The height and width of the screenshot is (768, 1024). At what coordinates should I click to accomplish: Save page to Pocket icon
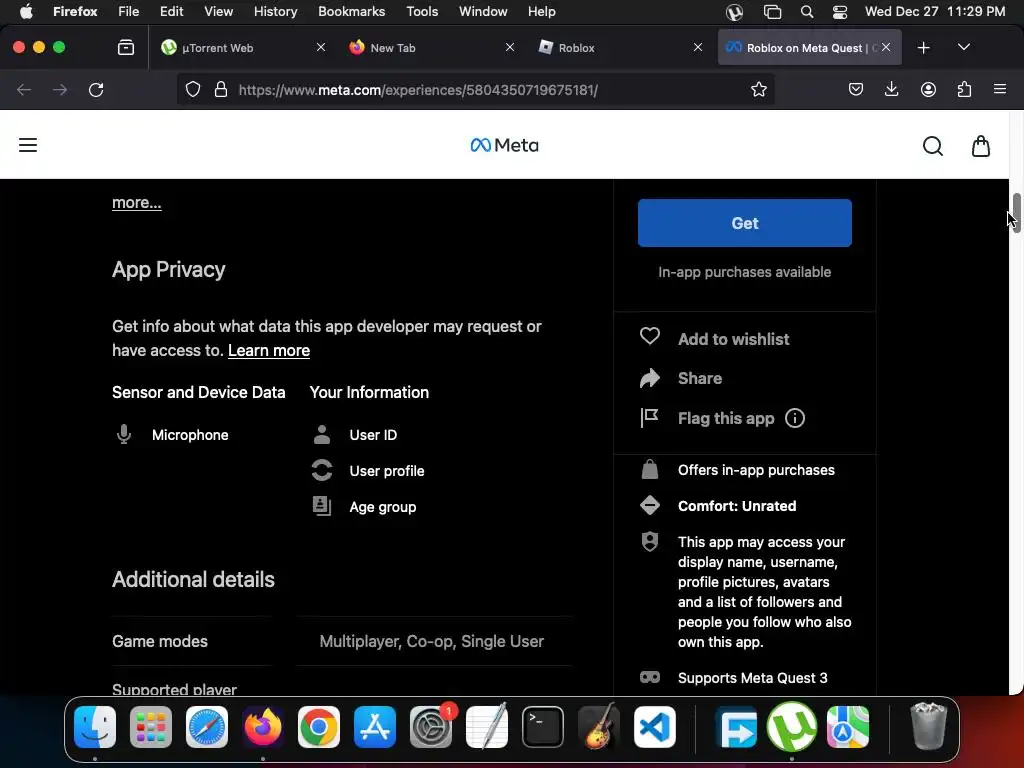(x=856, y=89)
